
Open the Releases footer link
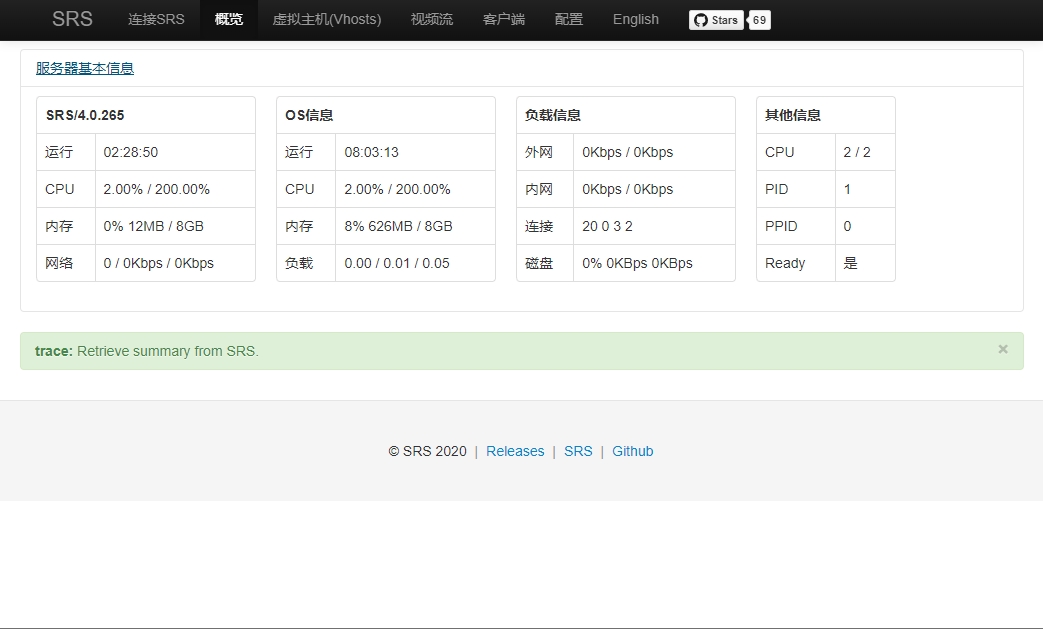[x=515, y=451]
